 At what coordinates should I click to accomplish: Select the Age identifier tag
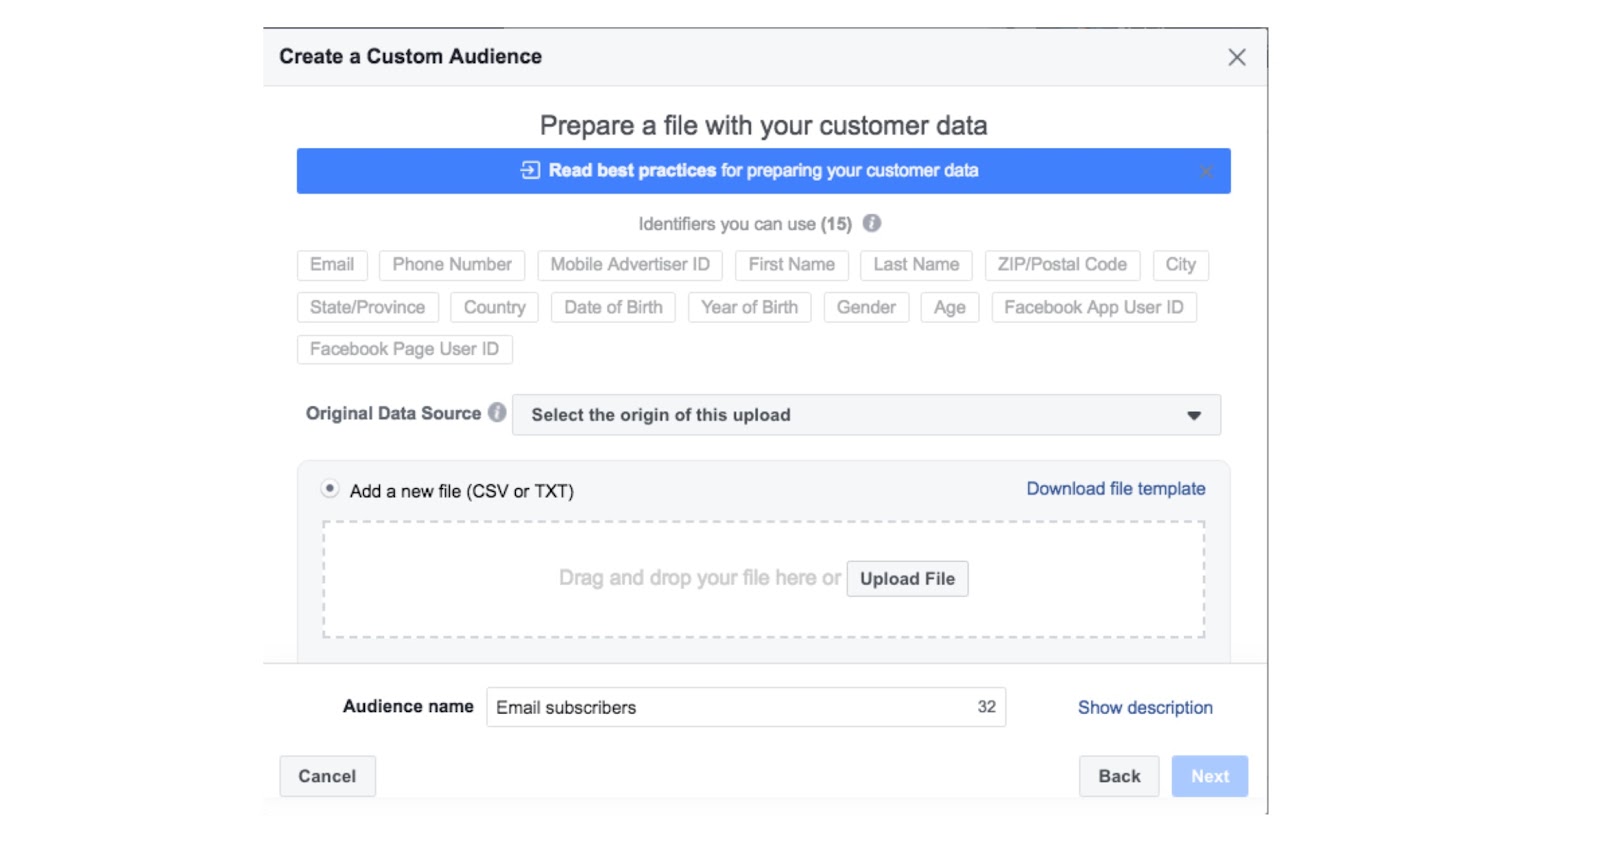pos(950,307)
